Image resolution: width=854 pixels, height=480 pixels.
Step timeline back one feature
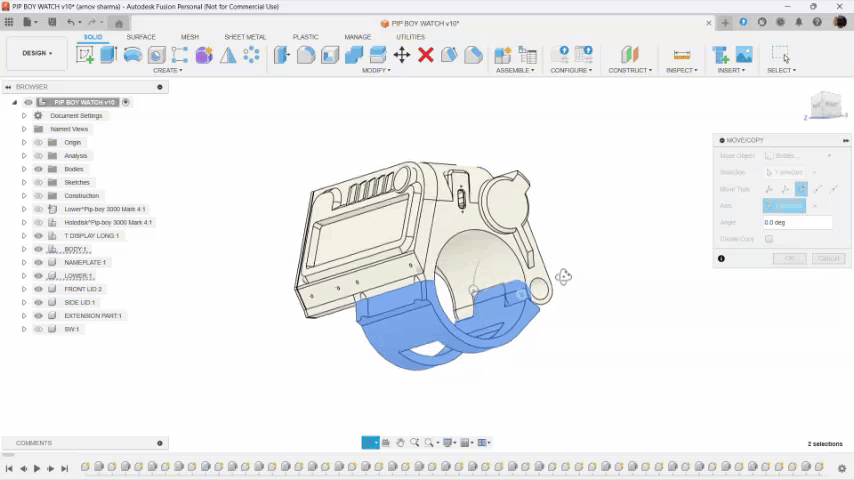(x=23, y=469)
